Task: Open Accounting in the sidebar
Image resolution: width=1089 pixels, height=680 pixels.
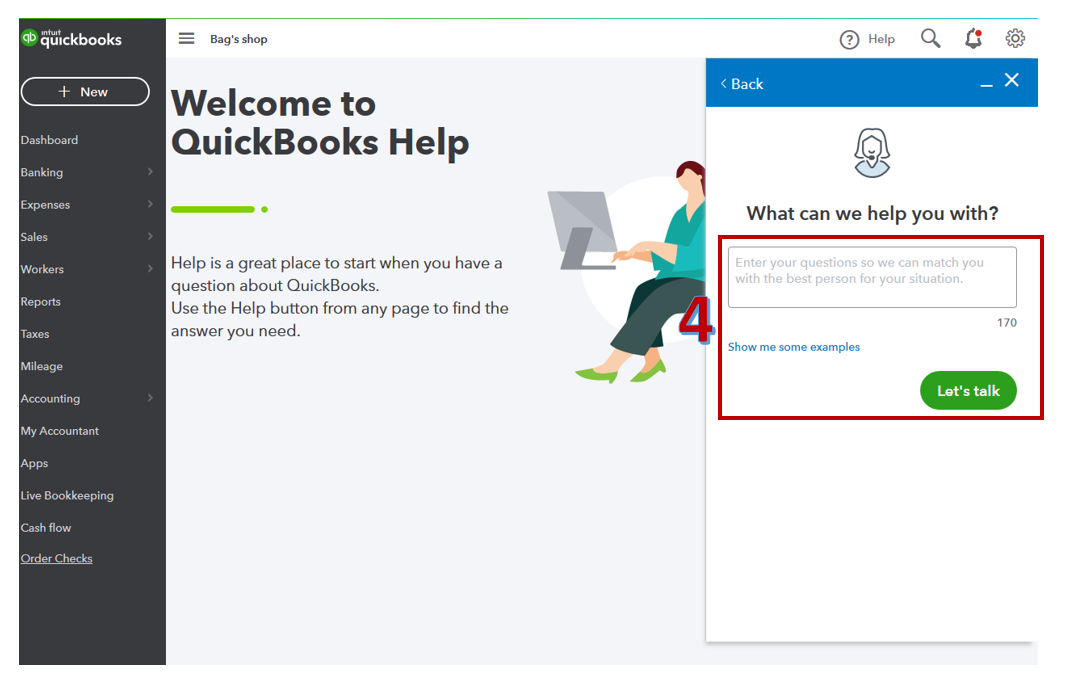Action: tap(50, 399)
